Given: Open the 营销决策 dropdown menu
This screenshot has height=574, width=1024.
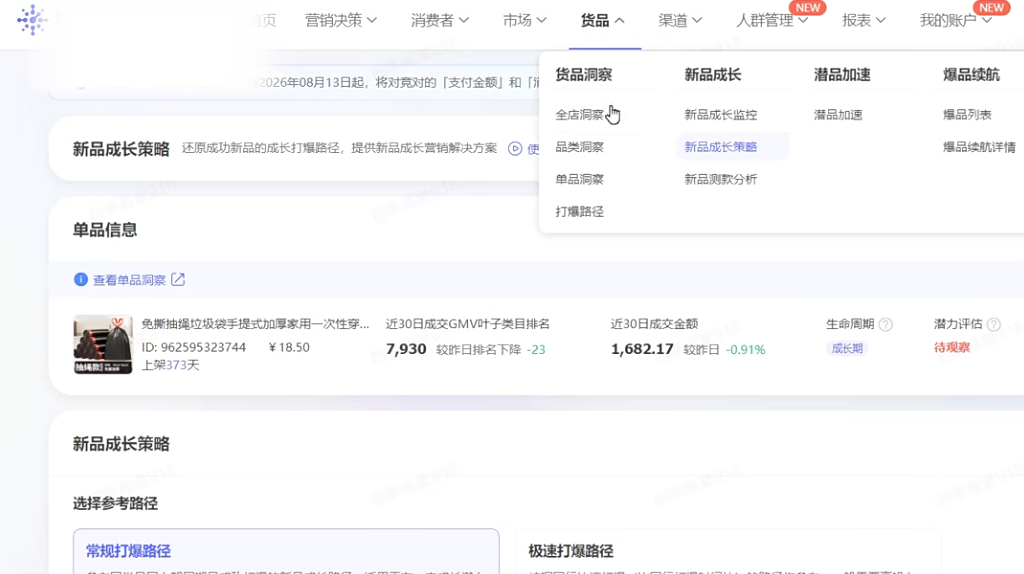Looking at the screenshot, I should pos(341,21).
